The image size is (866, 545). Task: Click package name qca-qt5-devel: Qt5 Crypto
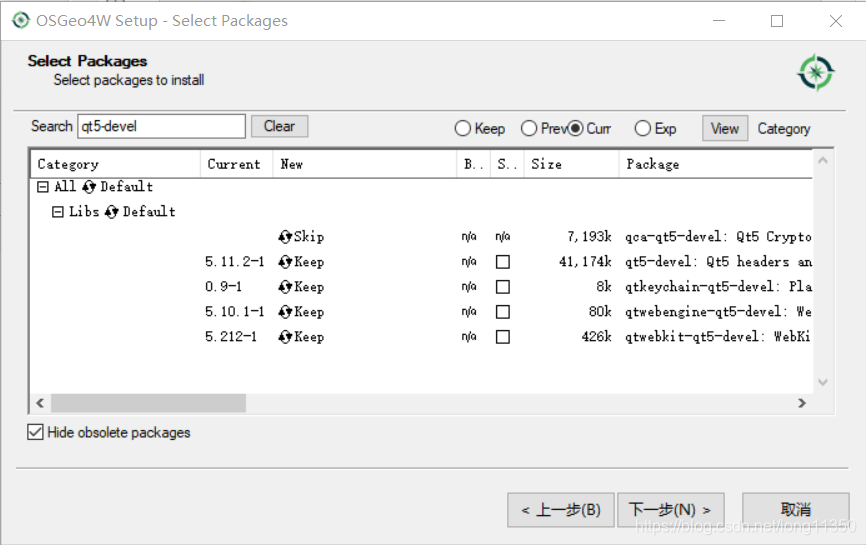(x=718, y=237)
